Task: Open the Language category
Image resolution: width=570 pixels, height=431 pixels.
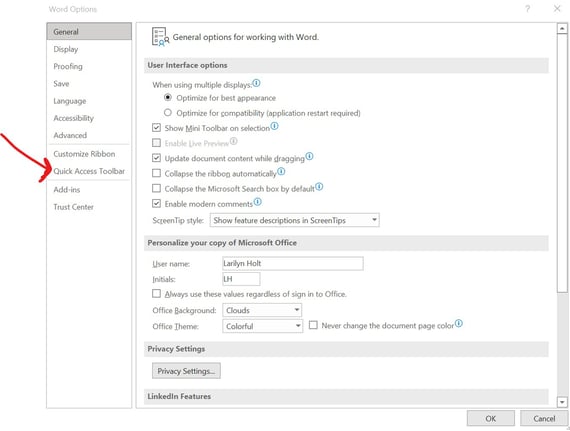Action: click(89, 101)
